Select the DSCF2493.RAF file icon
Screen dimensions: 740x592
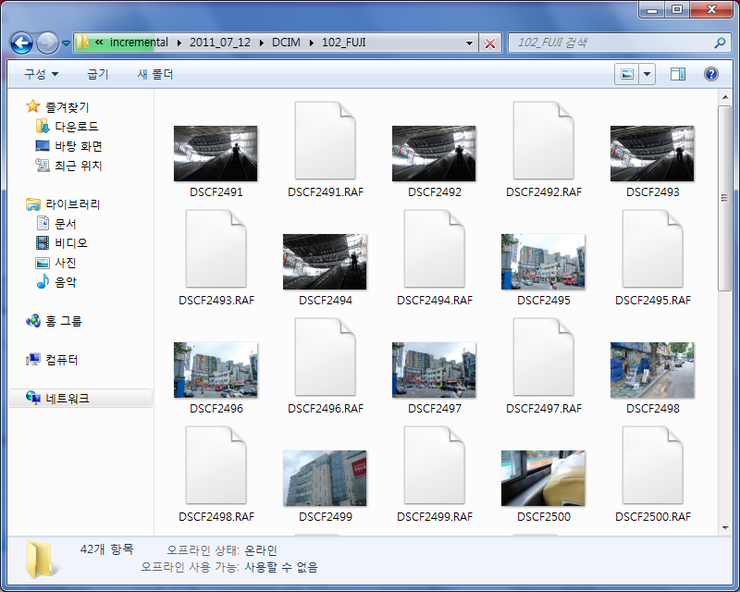point(216,249)
